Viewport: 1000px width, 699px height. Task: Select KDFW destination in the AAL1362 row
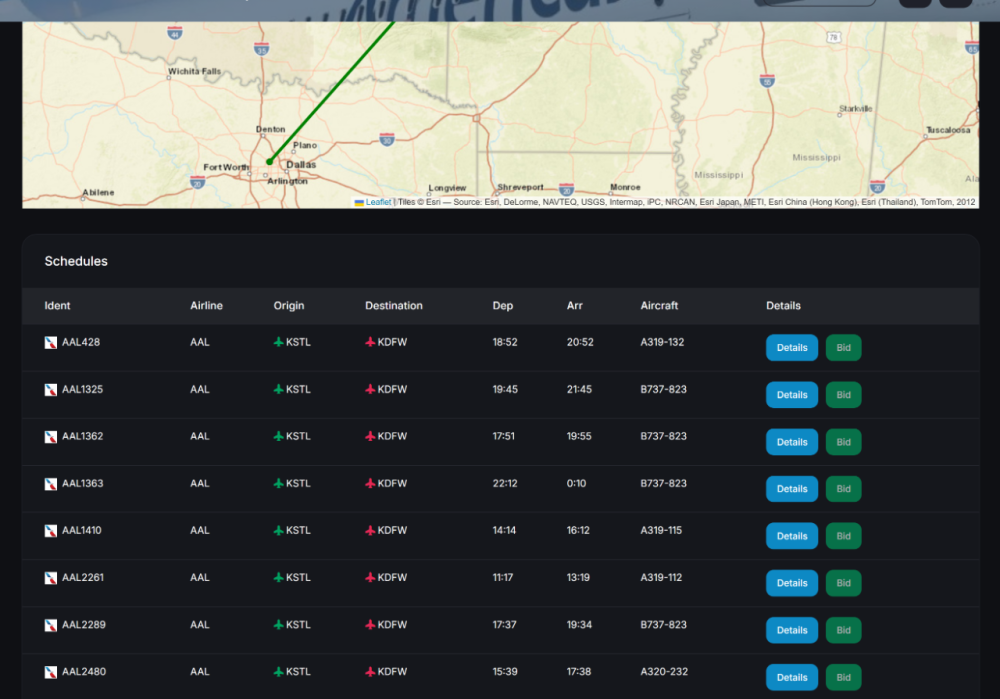tap(392, 437)
